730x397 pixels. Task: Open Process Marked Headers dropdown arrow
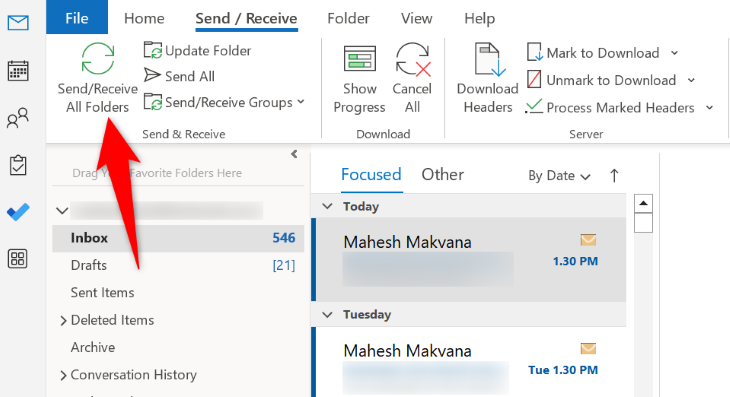click(710, 108)
